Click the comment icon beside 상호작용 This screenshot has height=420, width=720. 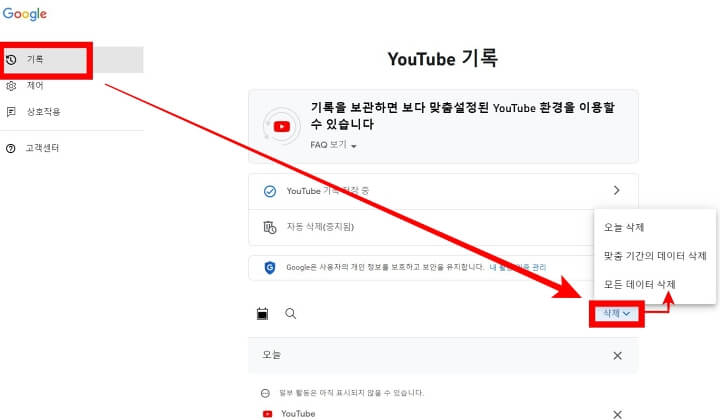click(x=11, y=112)
